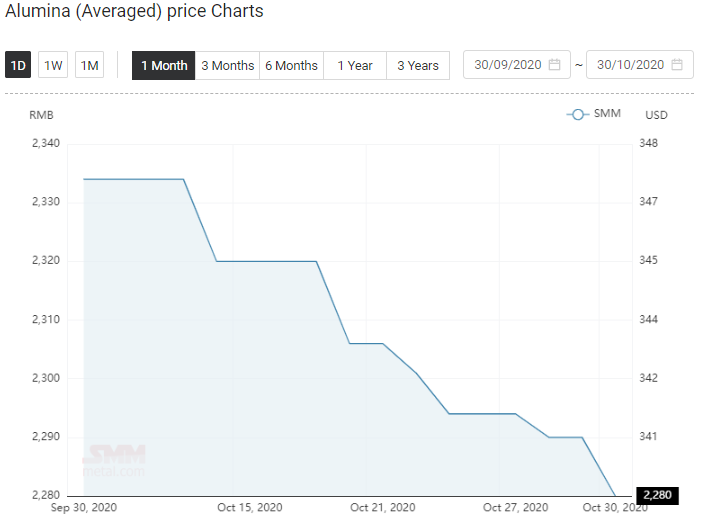Click the end date field 30/10/2020
The height and width of the screenshot is (528, 704).
[630, 65]
